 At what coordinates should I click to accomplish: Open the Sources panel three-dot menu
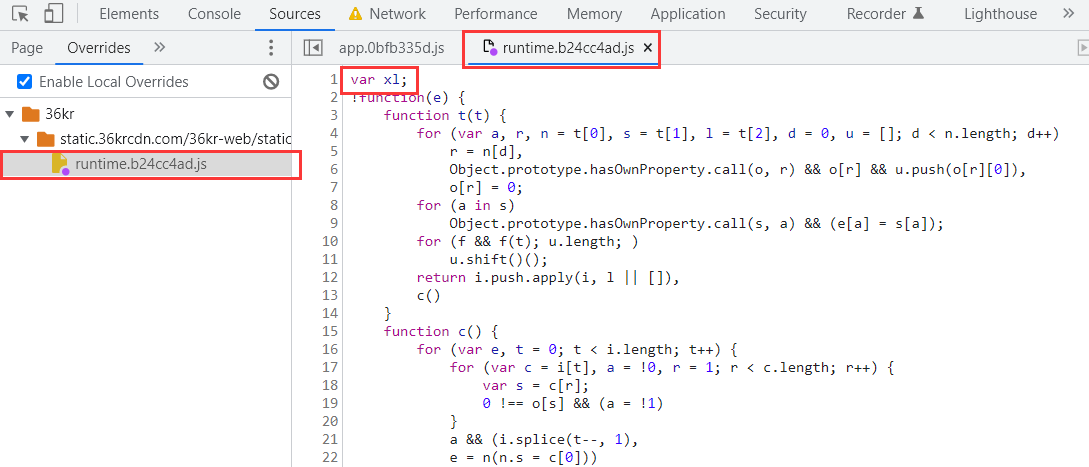[x=271, y=48]
